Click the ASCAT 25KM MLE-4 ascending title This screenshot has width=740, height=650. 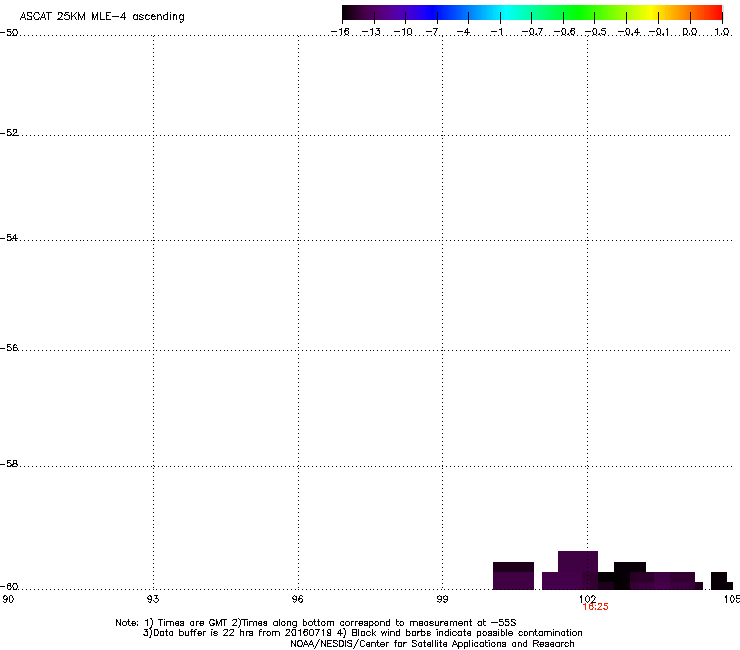coord(102,17)
